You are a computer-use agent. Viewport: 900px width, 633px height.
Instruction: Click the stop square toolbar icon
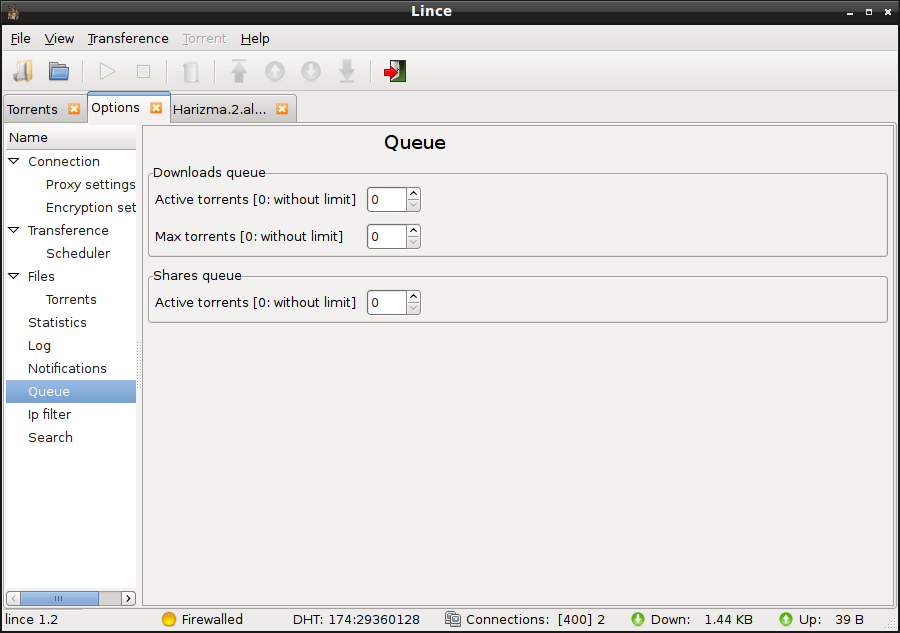143,72
